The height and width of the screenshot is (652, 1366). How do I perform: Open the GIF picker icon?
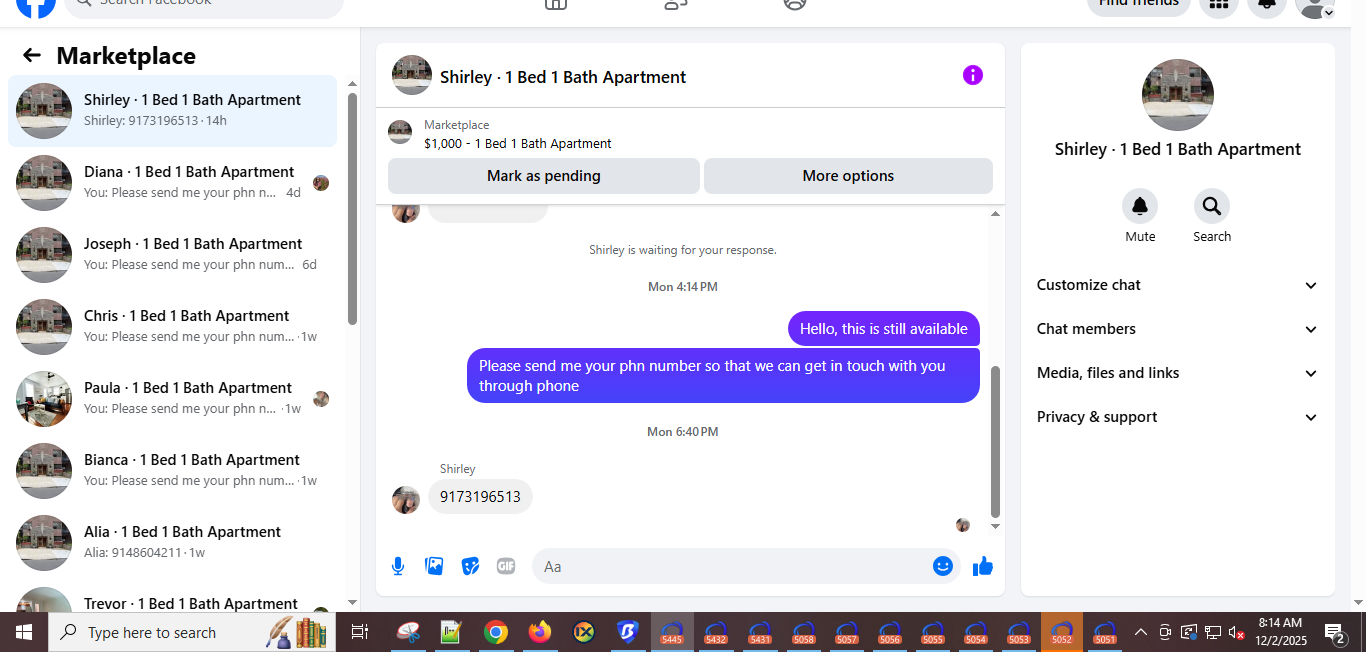tap(506, 566)
